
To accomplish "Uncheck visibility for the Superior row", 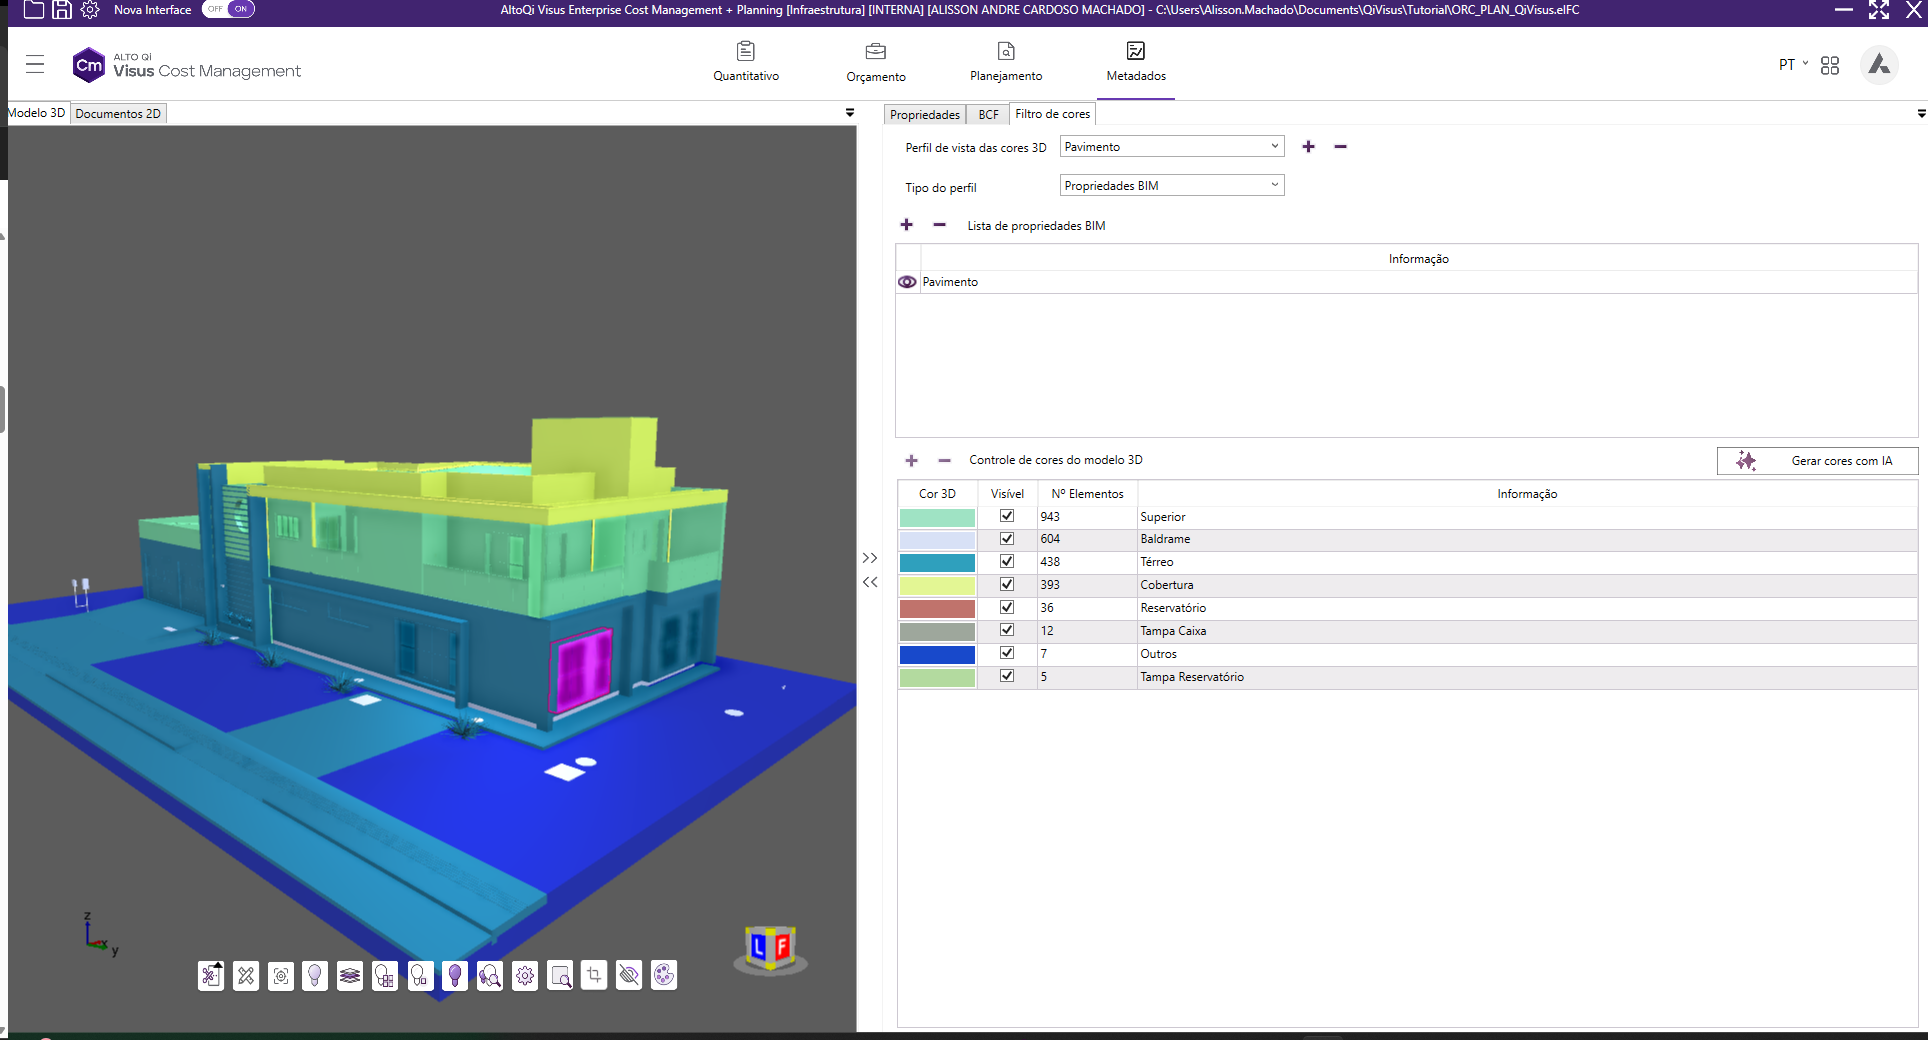I will 1007,516.
